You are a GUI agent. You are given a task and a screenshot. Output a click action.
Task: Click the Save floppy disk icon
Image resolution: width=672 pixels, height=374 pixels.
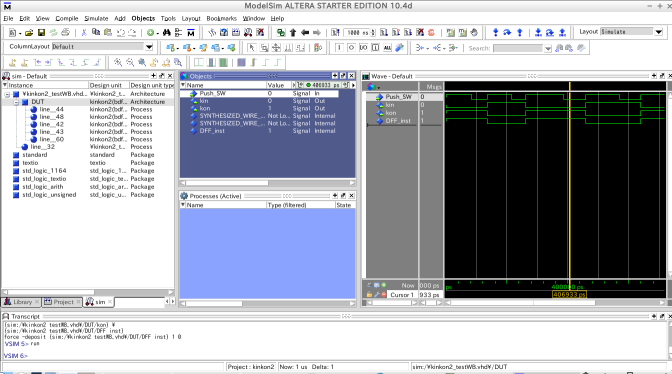[x=41, y=33]
